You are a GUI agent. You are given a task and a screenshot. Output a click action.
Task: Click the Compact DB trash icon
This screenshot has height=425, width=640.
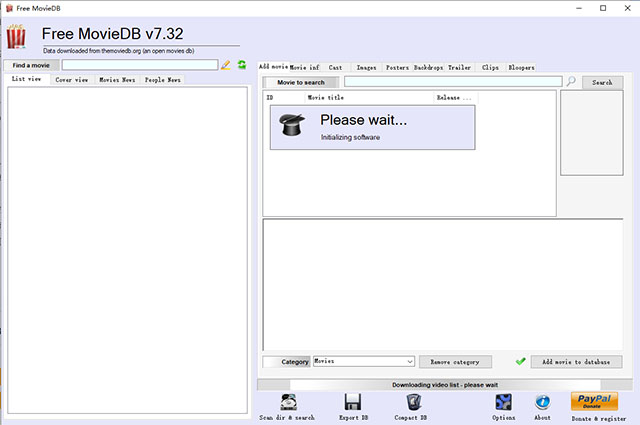pos(413,402)
